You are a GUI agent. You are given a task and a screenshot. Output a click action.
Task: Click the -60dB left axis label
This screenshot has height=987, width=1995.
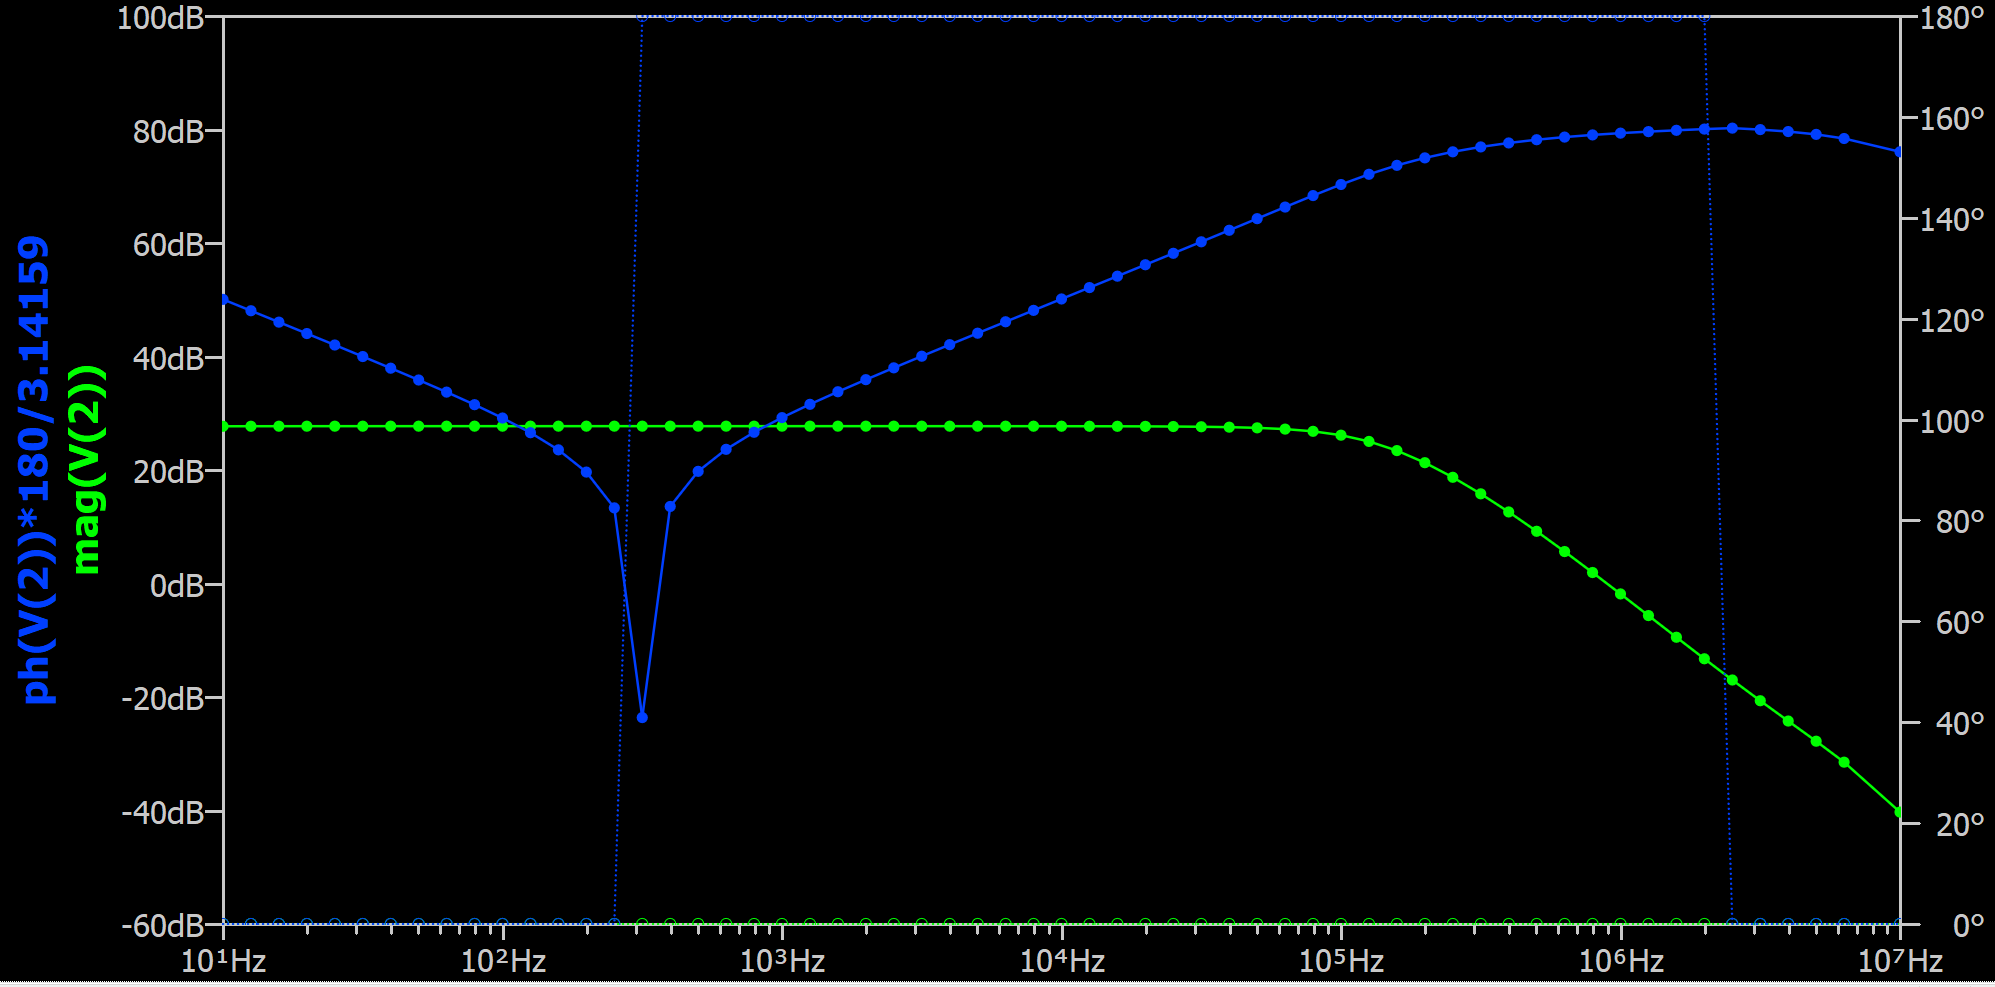coord(162,925)
